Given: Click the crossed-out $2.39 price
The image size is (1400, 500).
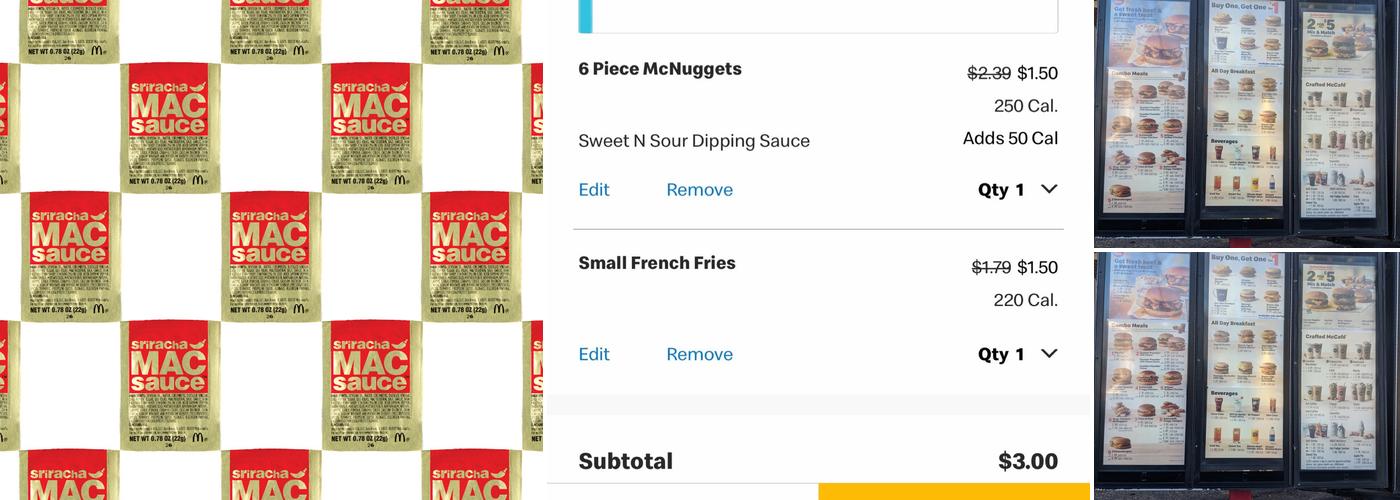Looking at the screenshot, I should 988,73.
